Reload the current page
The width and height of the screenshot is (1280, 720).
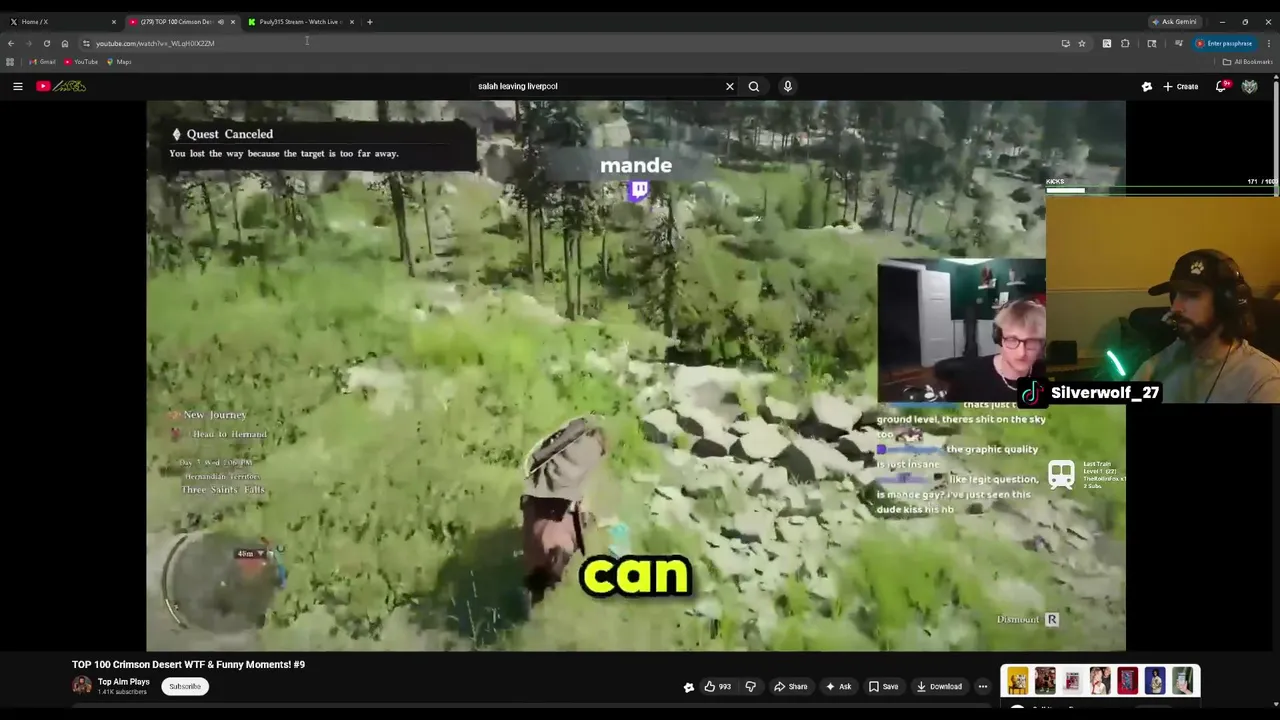[46, 43]
